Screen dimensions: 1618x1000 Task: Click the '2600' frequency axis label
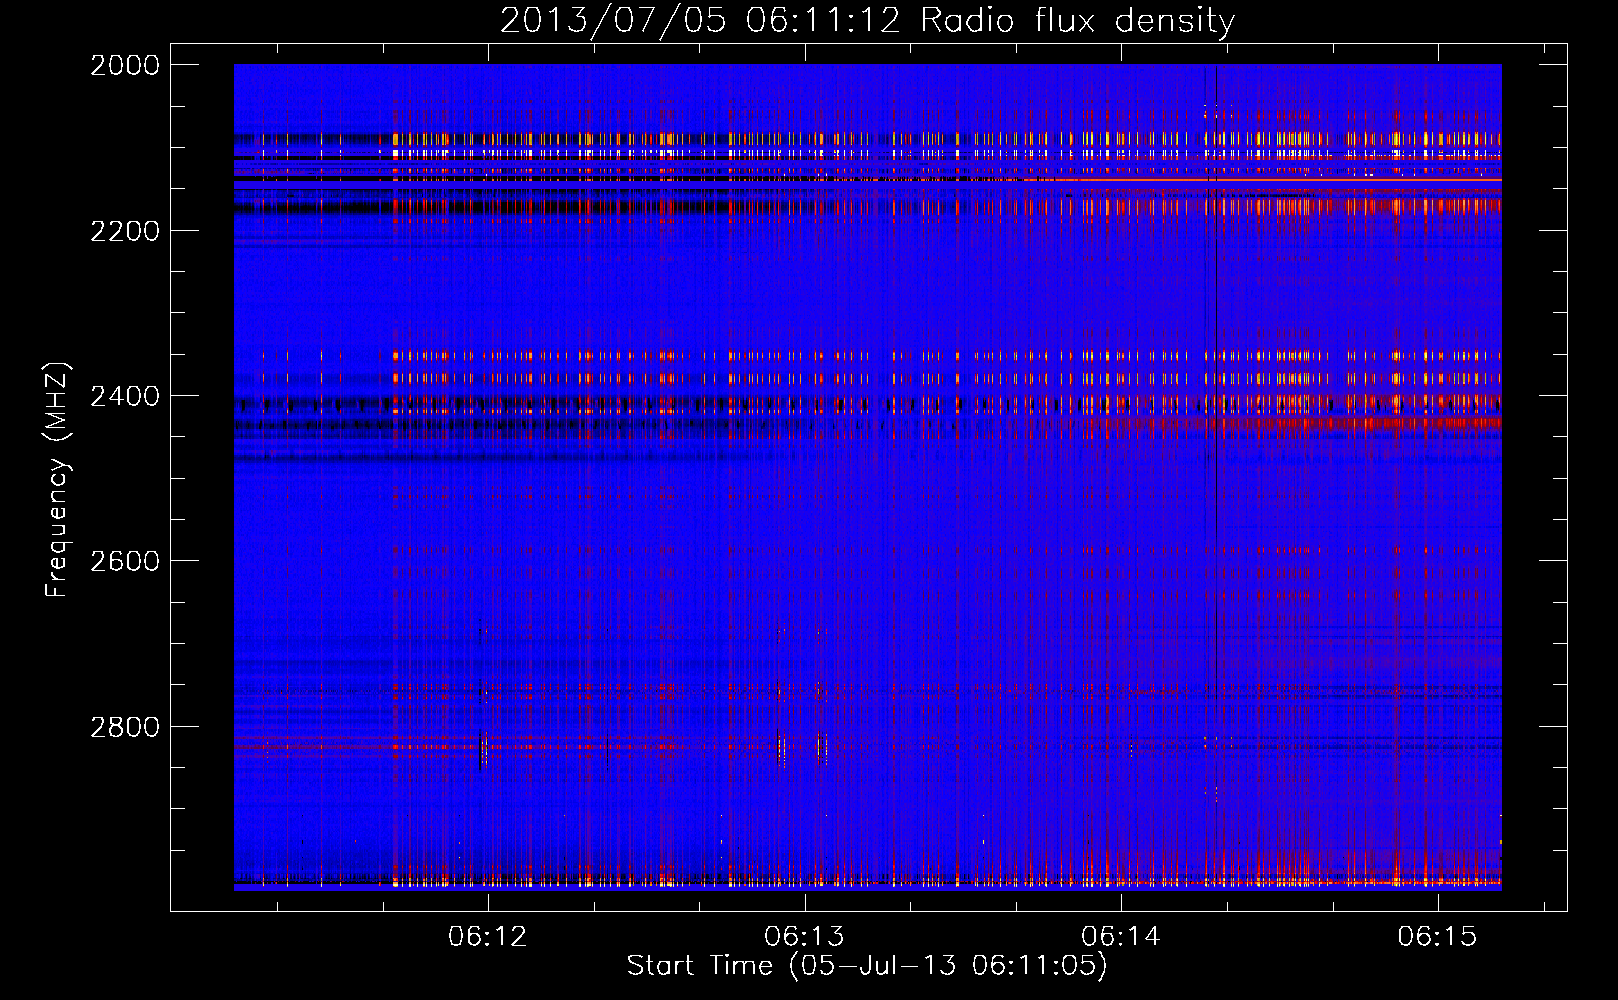(125, 561)
